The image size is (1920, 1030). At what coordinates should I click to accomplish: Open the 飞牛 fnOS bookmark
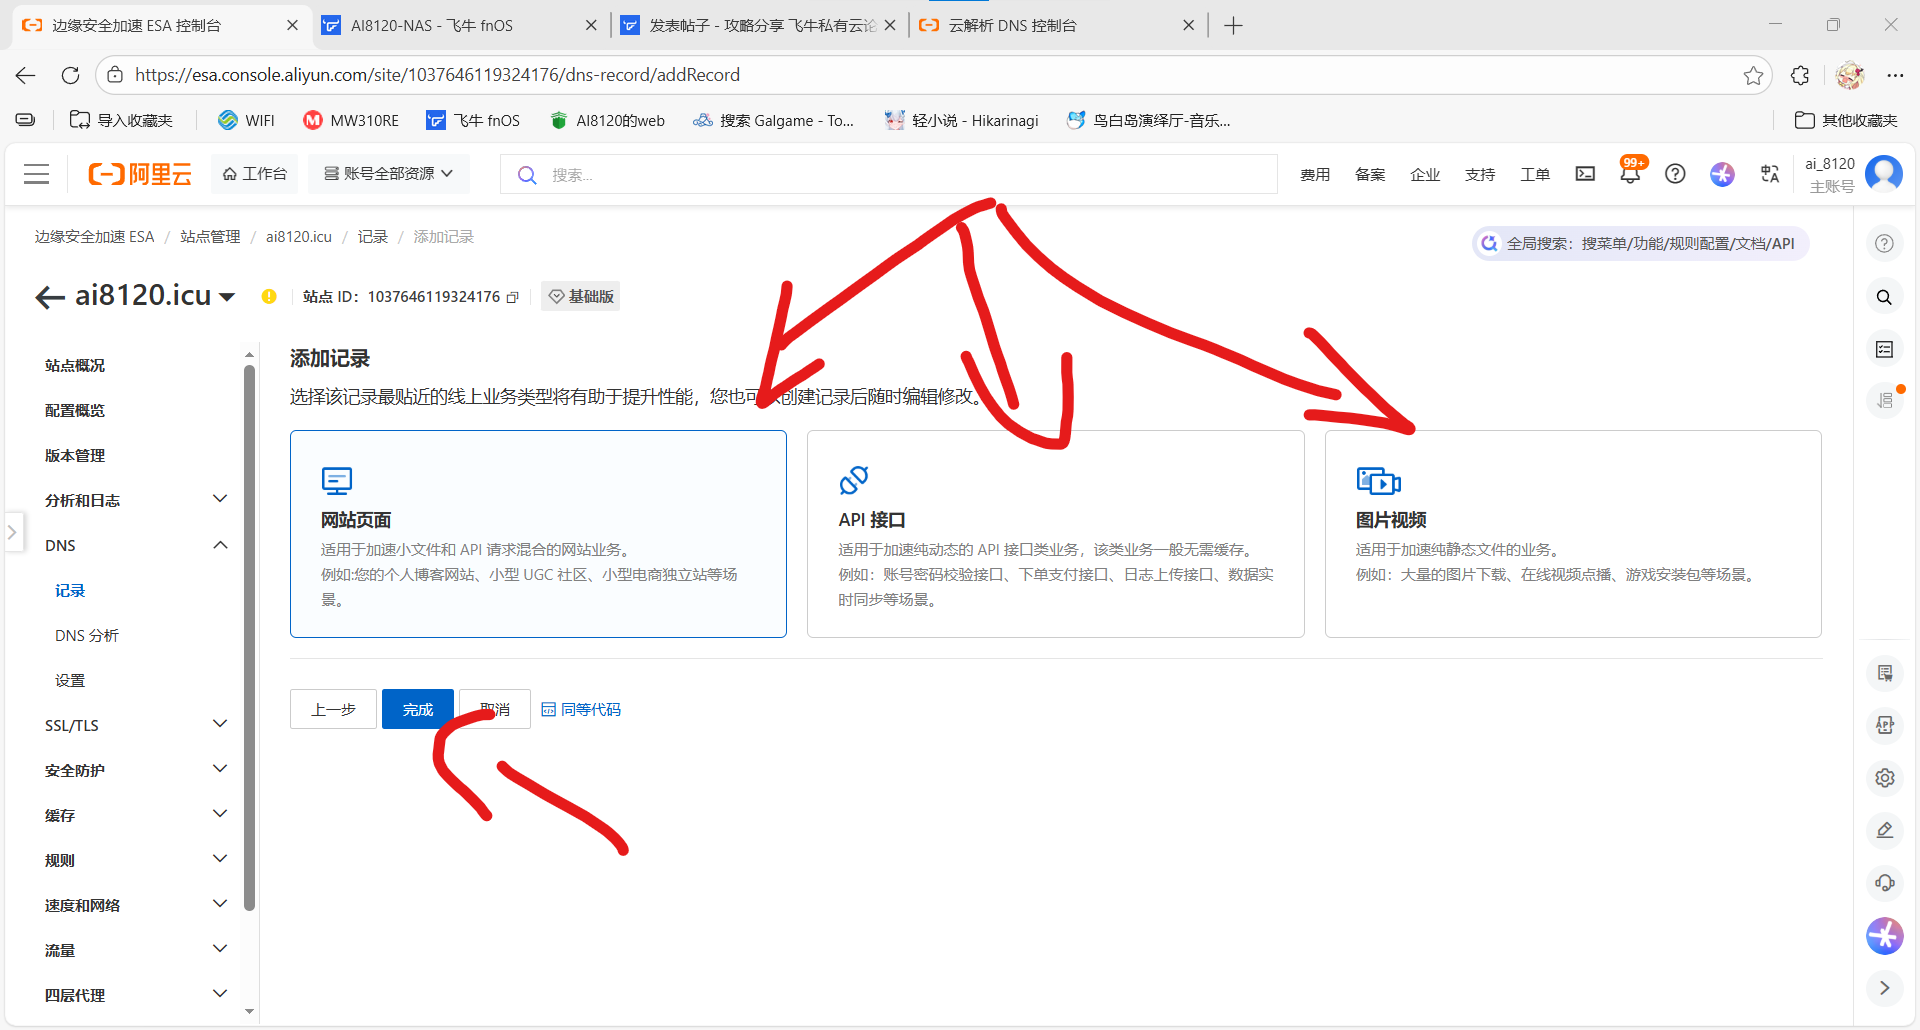(473, 121)
